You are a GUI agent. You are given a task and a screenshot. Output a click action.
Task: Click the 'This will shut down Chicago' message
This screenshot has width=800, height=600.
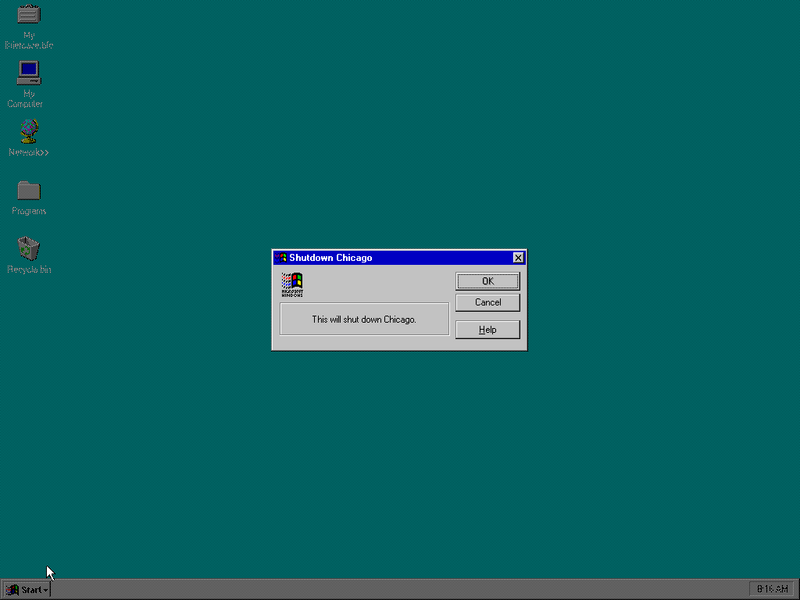[364, 320]
